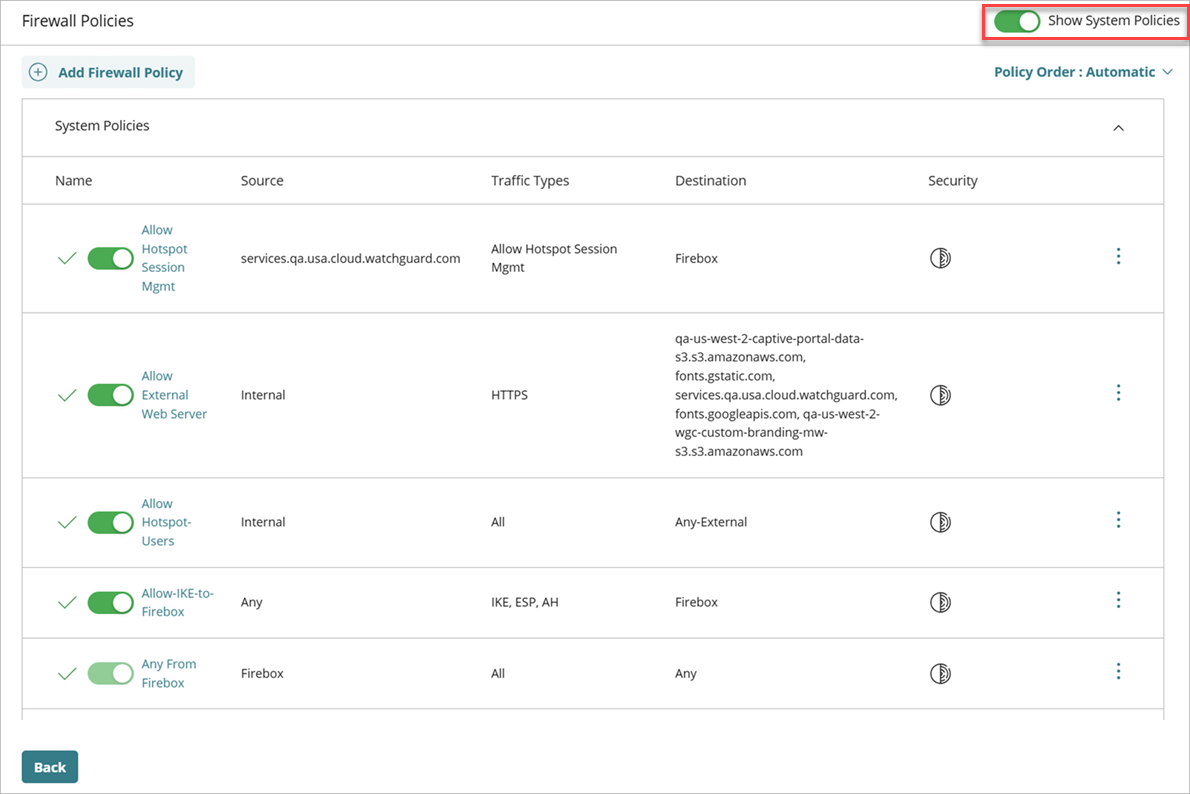
Task: Open actions menu for Any From Firebox
Action: (1118, 671)
